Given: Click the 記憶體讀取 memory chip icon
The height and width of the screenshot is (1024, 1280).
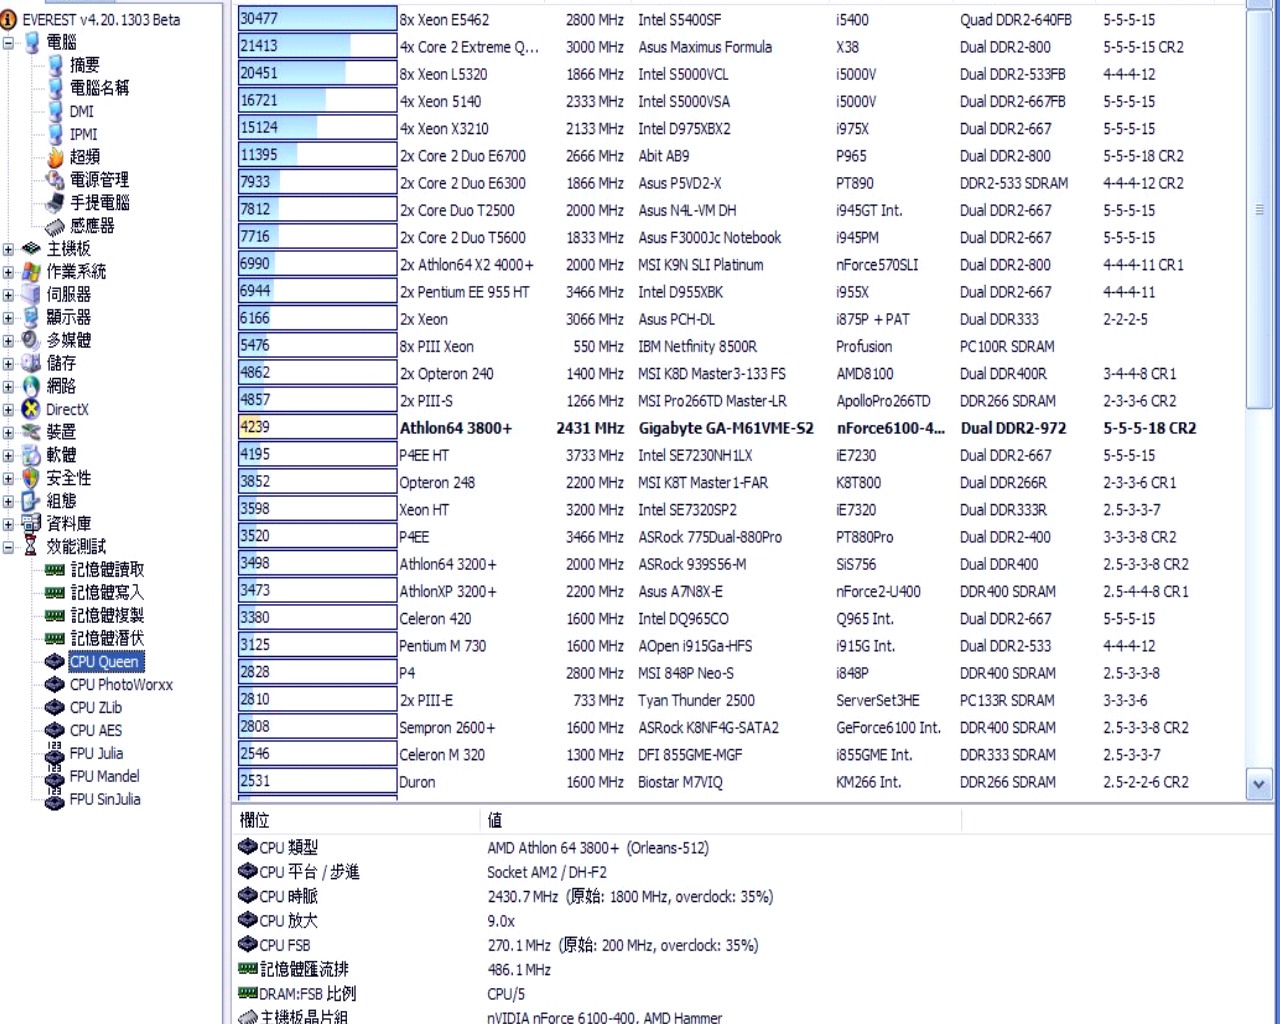Looking at the screenshot, I should pyautogui.click(x=55, y=570).
